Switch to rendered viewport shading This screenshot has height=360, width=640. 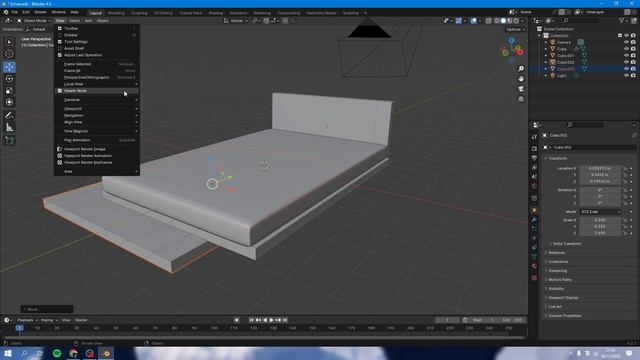[x=516, y=20]
